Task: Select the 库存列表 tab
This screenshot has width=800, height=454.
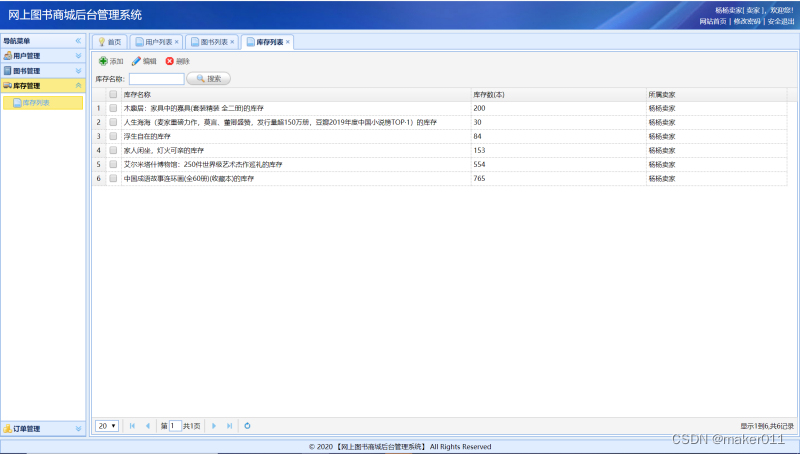Action: 268,42
